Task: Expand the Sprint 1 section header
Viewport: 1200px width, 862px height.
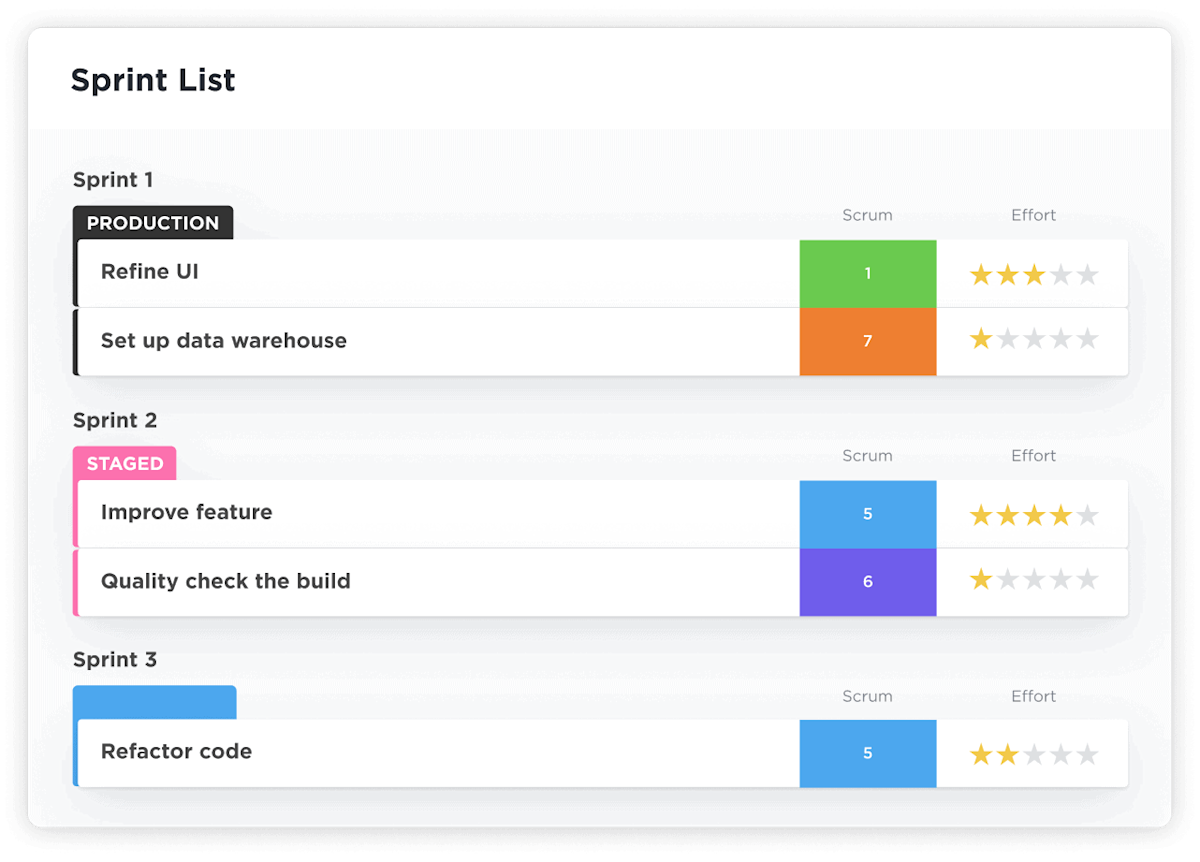Action: click(112, 180)
